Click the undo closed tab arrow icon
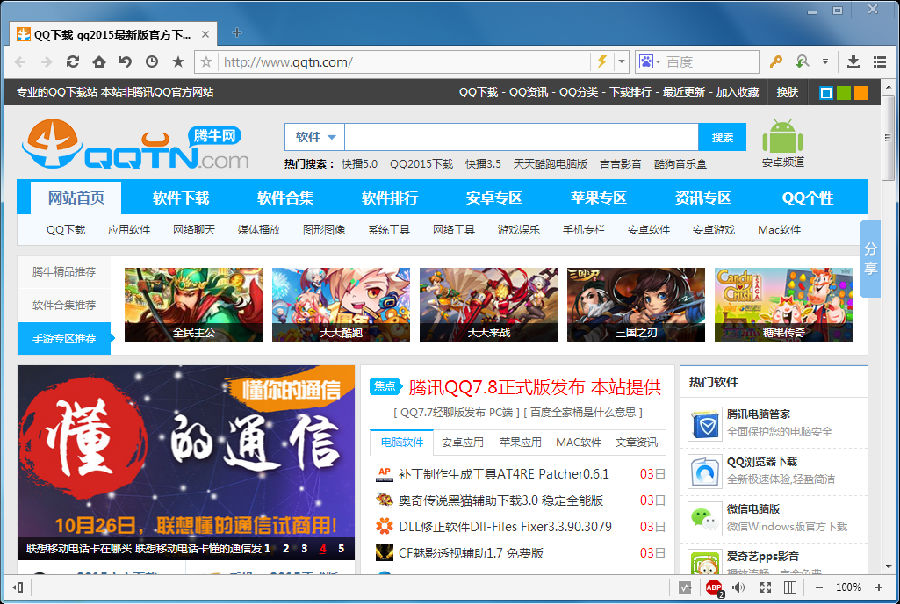900x604 pixels. coord(125,61)
